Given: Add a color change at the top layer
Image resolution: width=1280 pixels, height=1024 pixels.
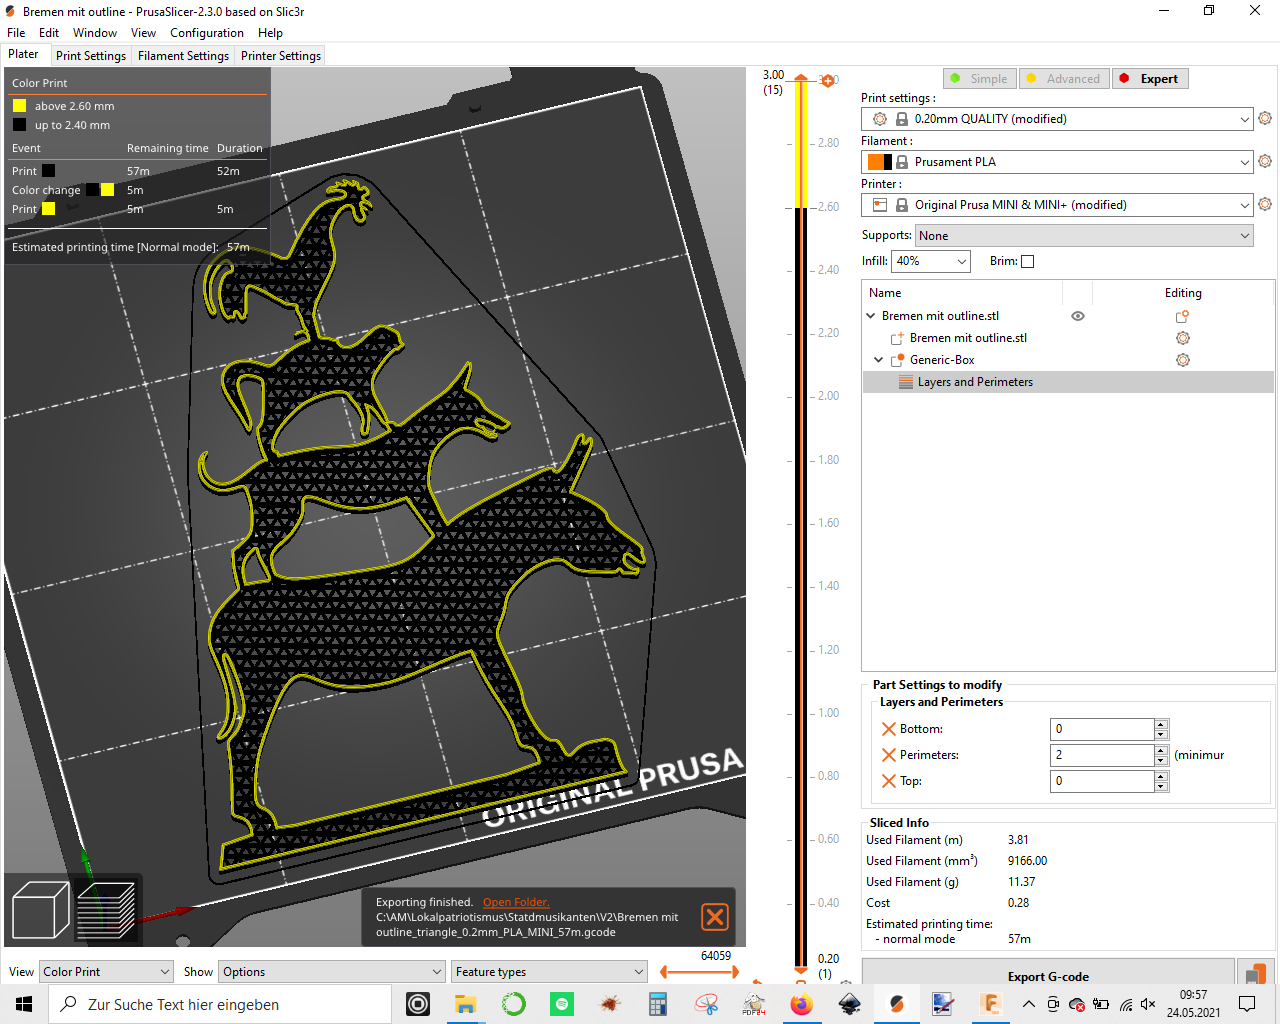Looking at the screenshot, I should click(828, 80).
